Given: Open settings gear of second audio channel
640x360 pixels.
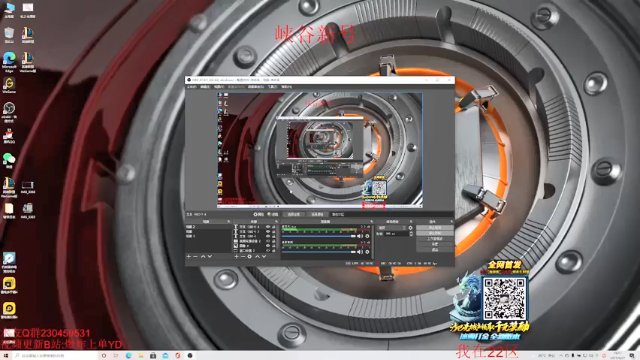Looking at the screenshot, I should pos(367,252).
